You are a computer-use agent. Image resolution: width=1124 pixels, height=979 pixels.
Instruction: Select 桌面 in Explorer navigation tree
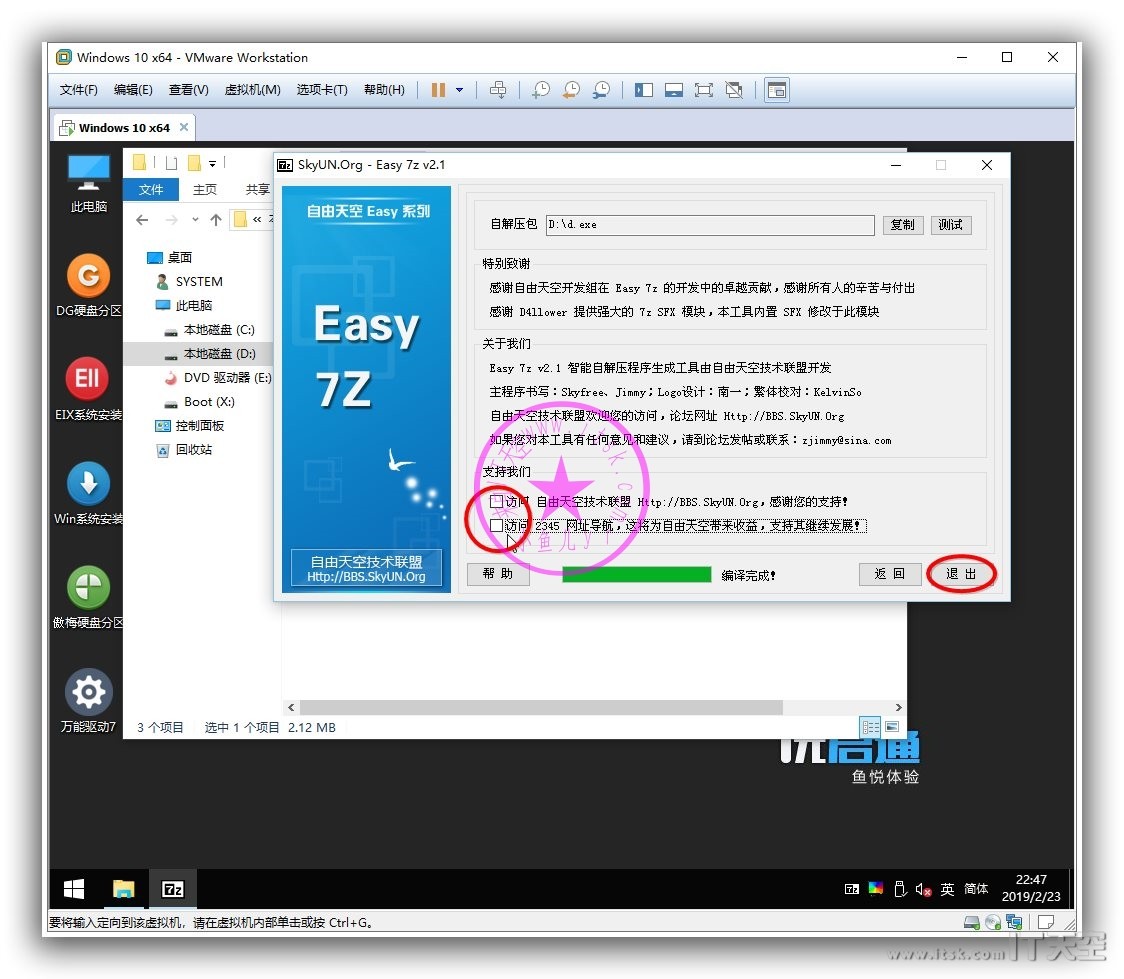(x=169, y=257)
